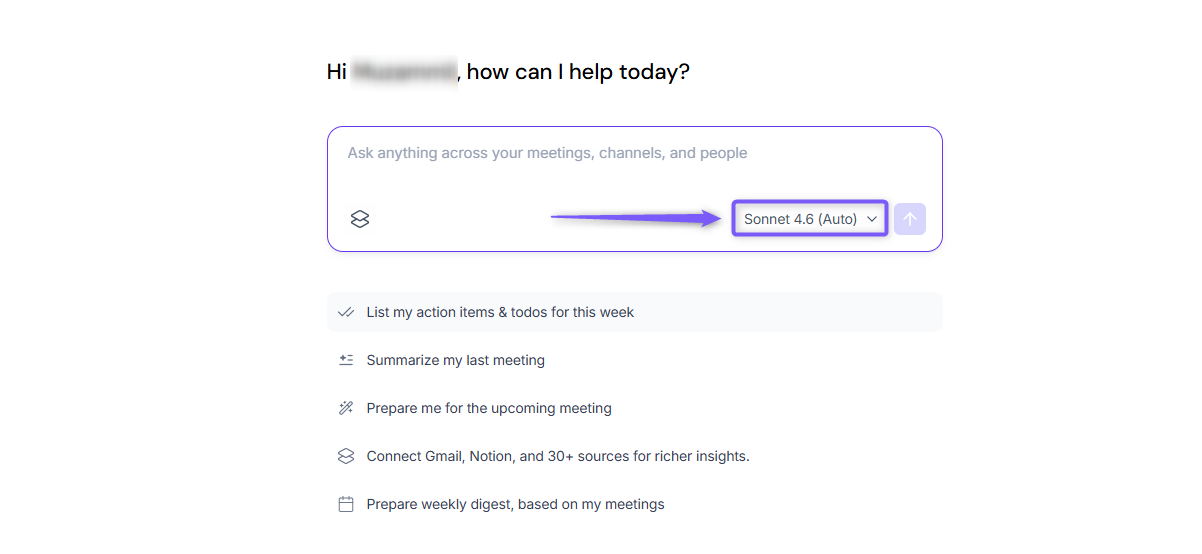
Task: Click the purple annotation arrow pointing to model selector
Action: [636, 217]
